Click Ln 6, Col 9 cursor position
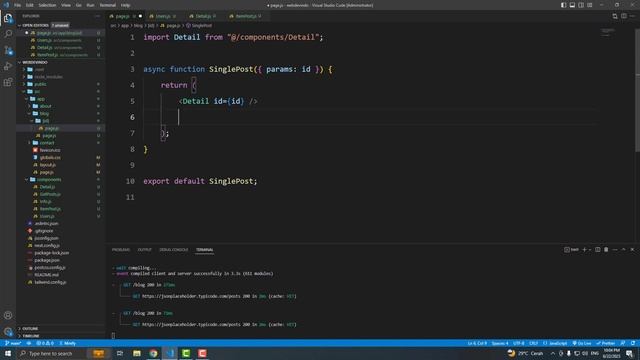This screenshot has height=360, width=640. point(477,343)
